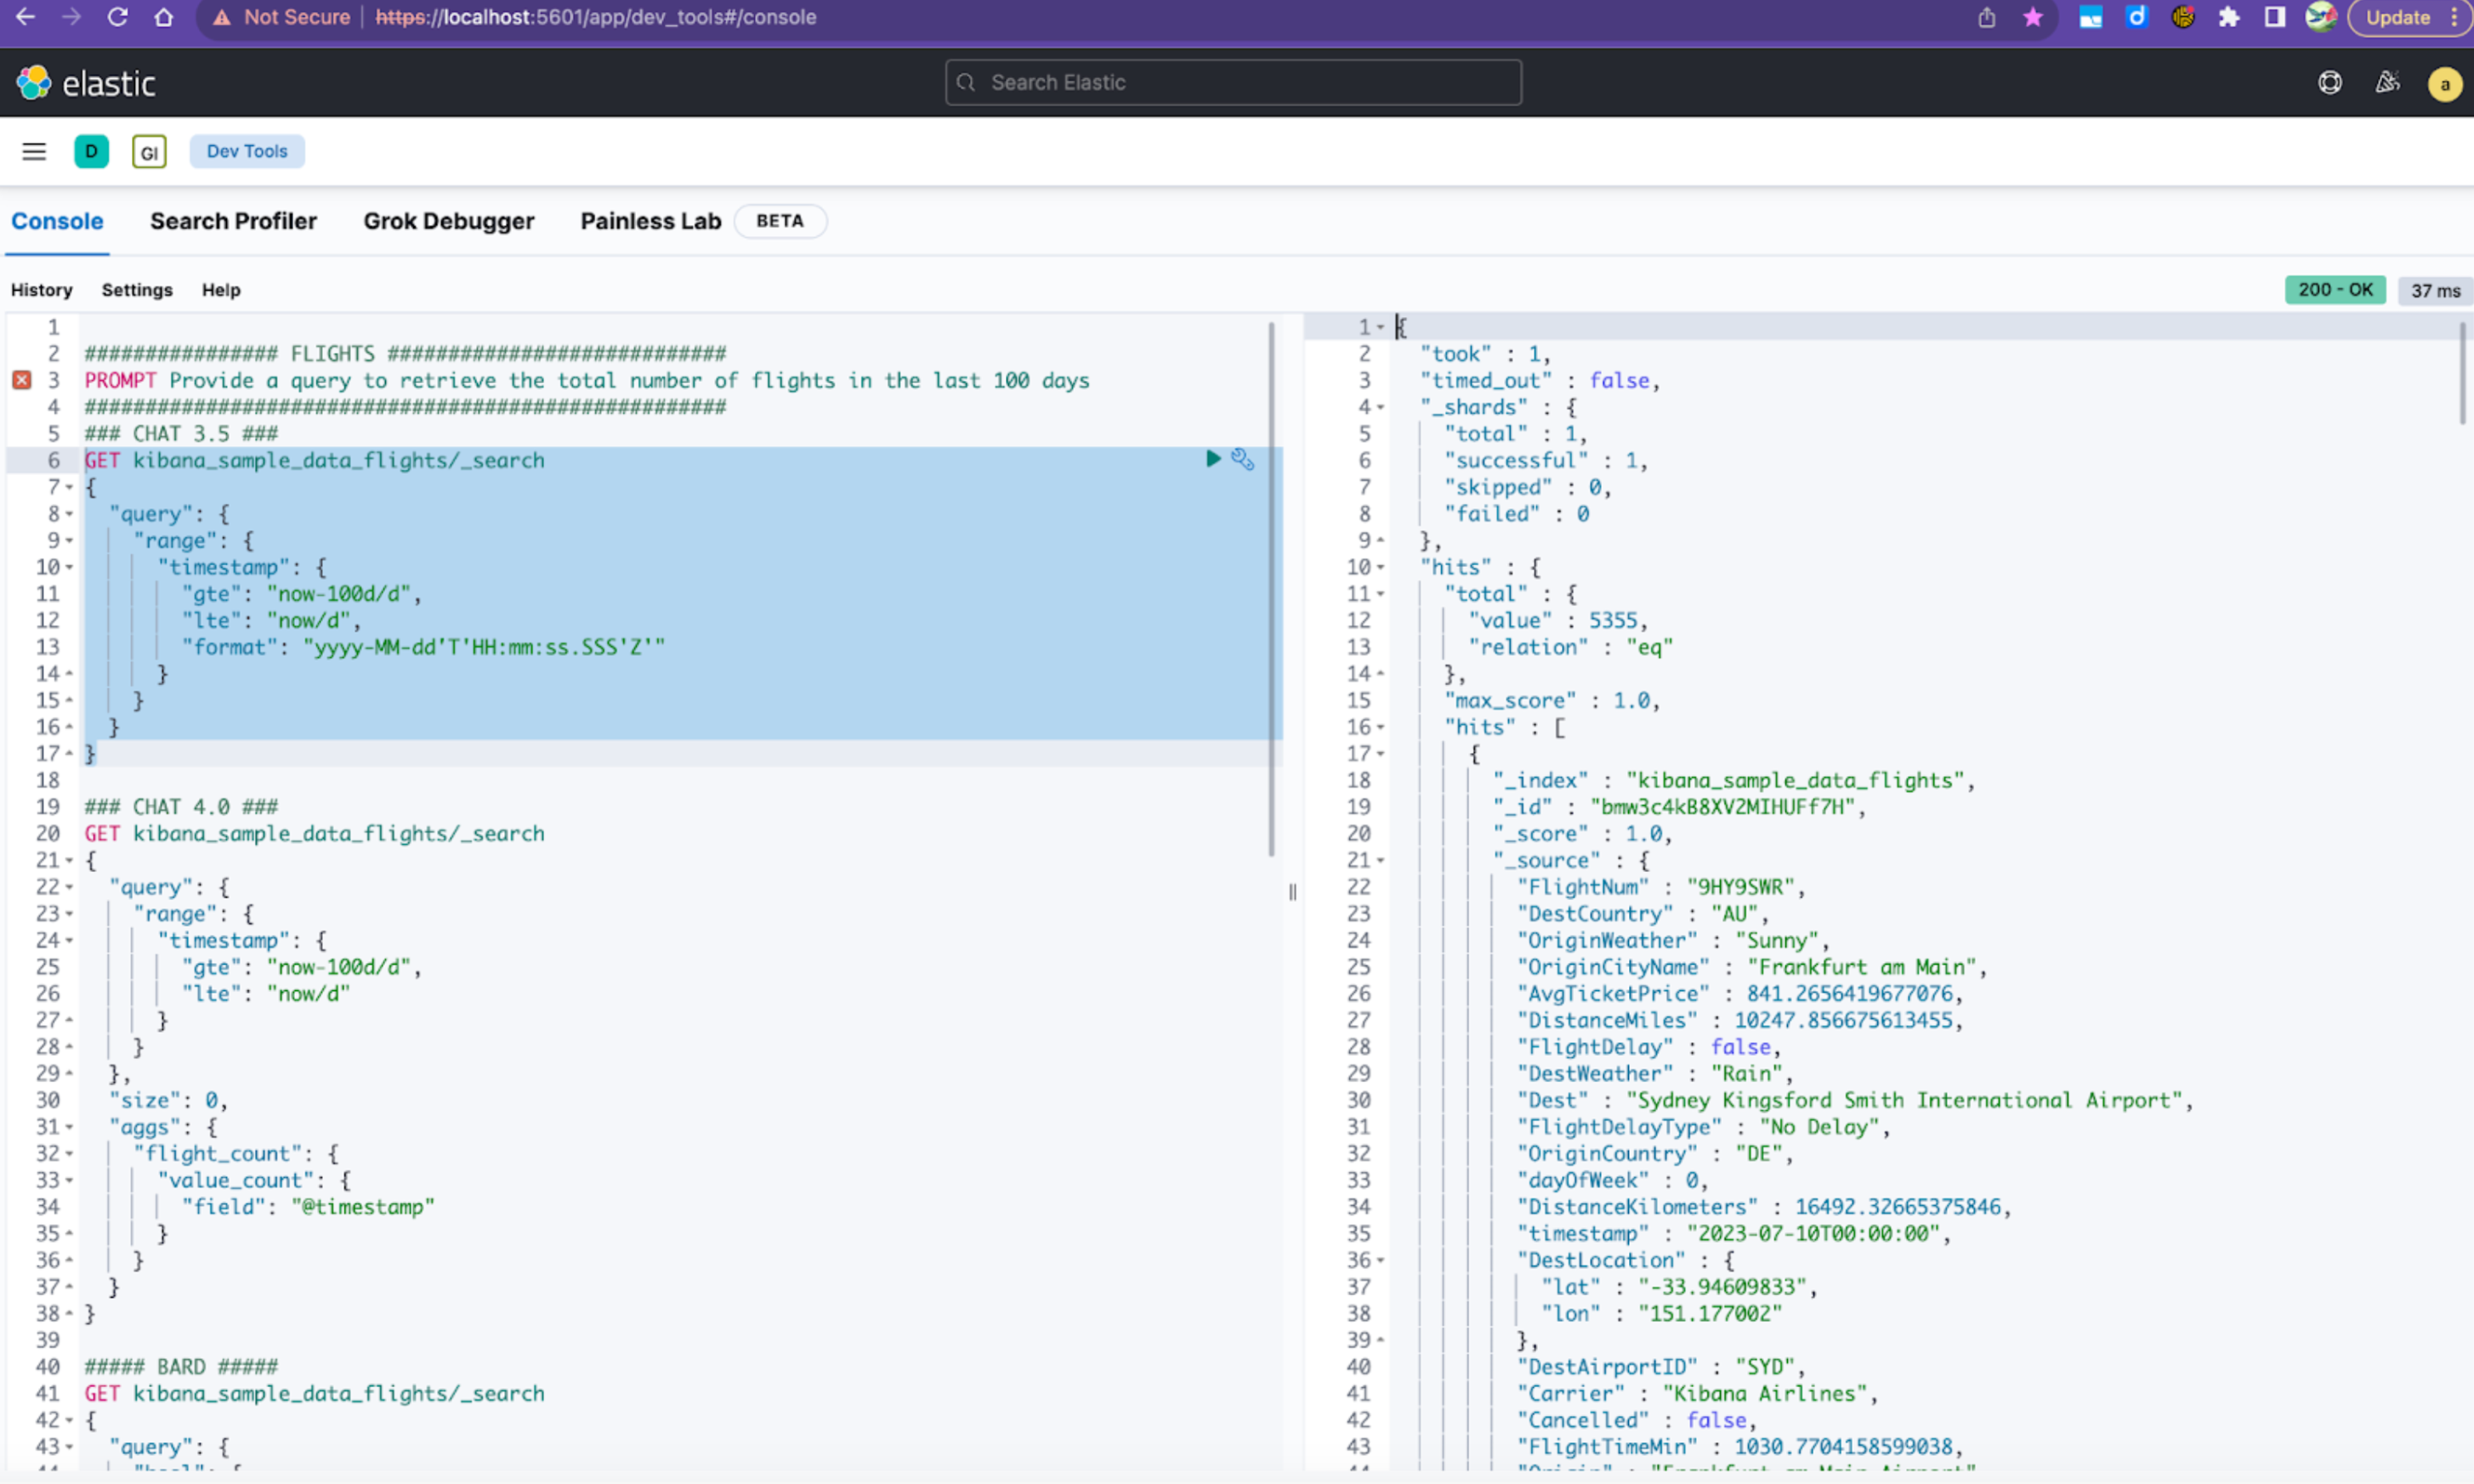The height and width of the screenshot is (1484, 2474).
Task: Click the editor vertical scrollbar
Action: pos(1271,590)
